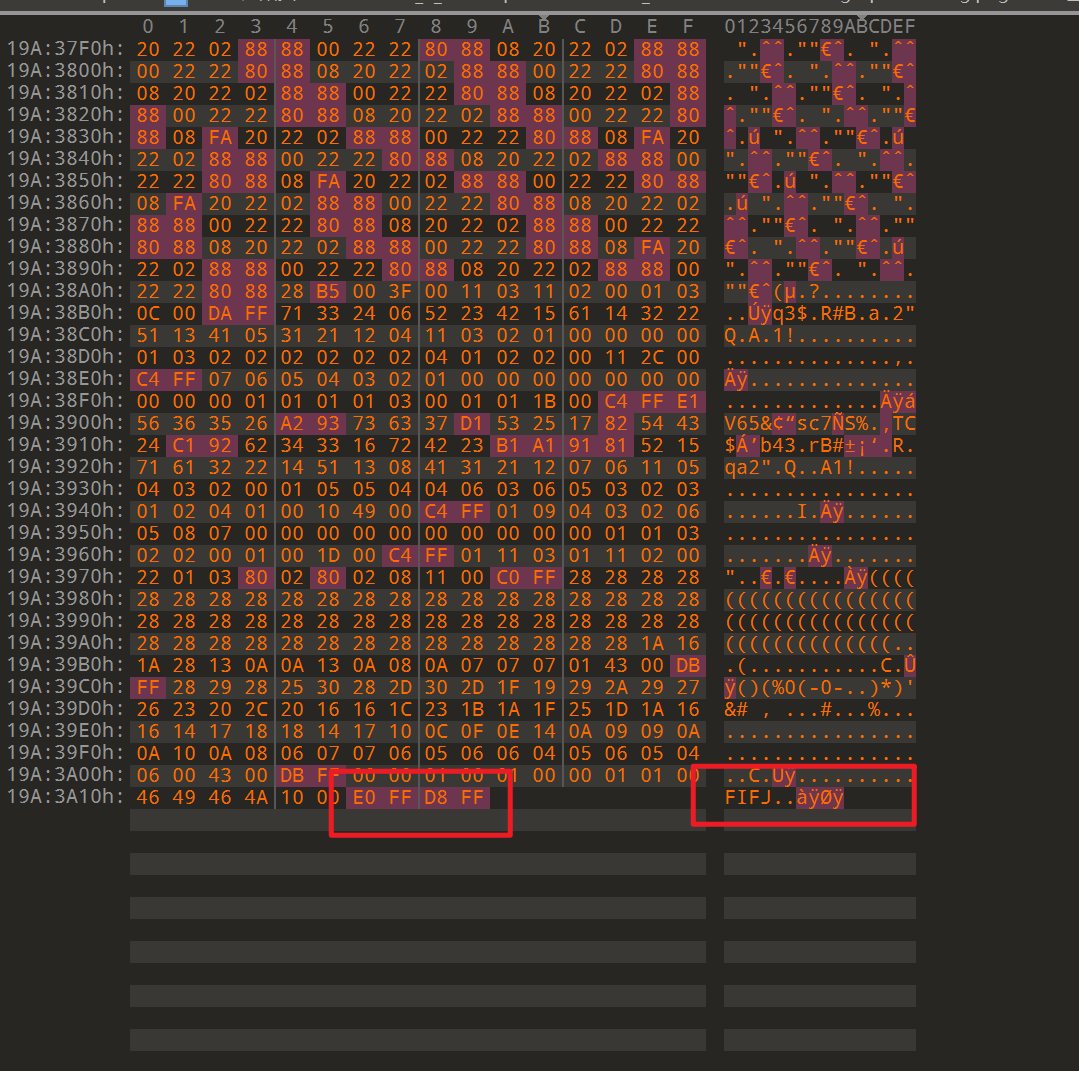
Task: Select byte C0 in row 19A:3970h
Action: 508,577
